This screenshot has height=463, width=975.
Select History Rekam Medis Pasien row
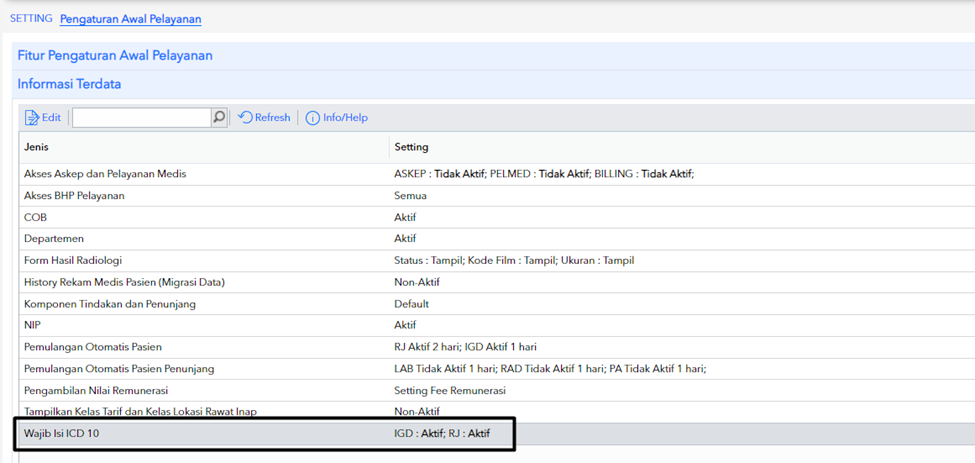(x=124, y=282)
